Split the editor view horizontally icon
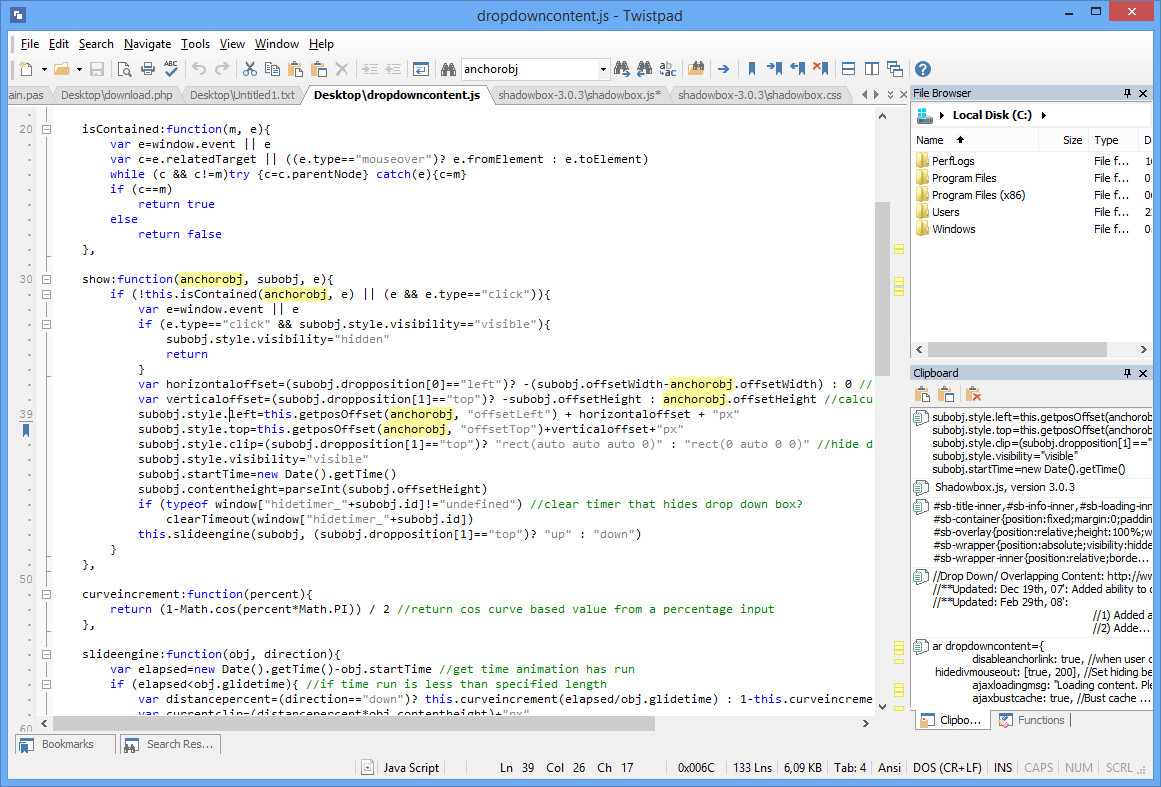The height and width of the screenshot is (787, 1161). tap(849, 69)
